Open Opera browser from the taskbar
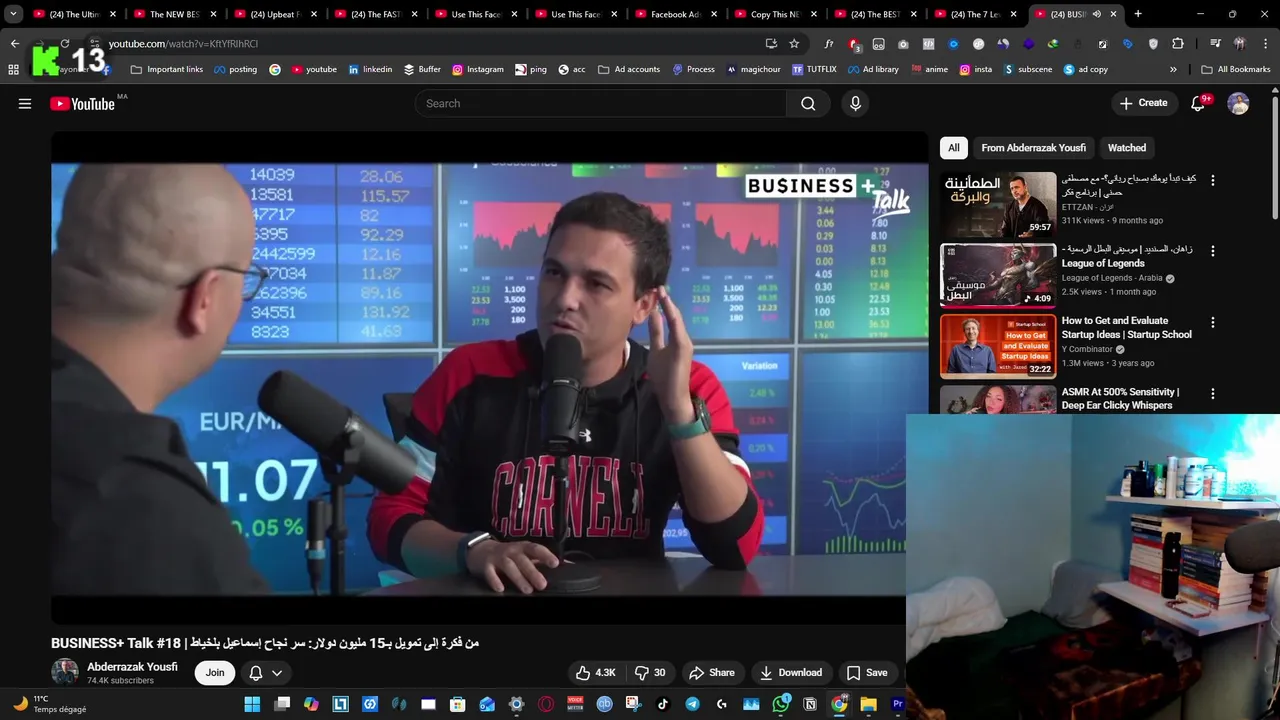This screenshot has width=1280, height=720. click(x=546, y=704)
